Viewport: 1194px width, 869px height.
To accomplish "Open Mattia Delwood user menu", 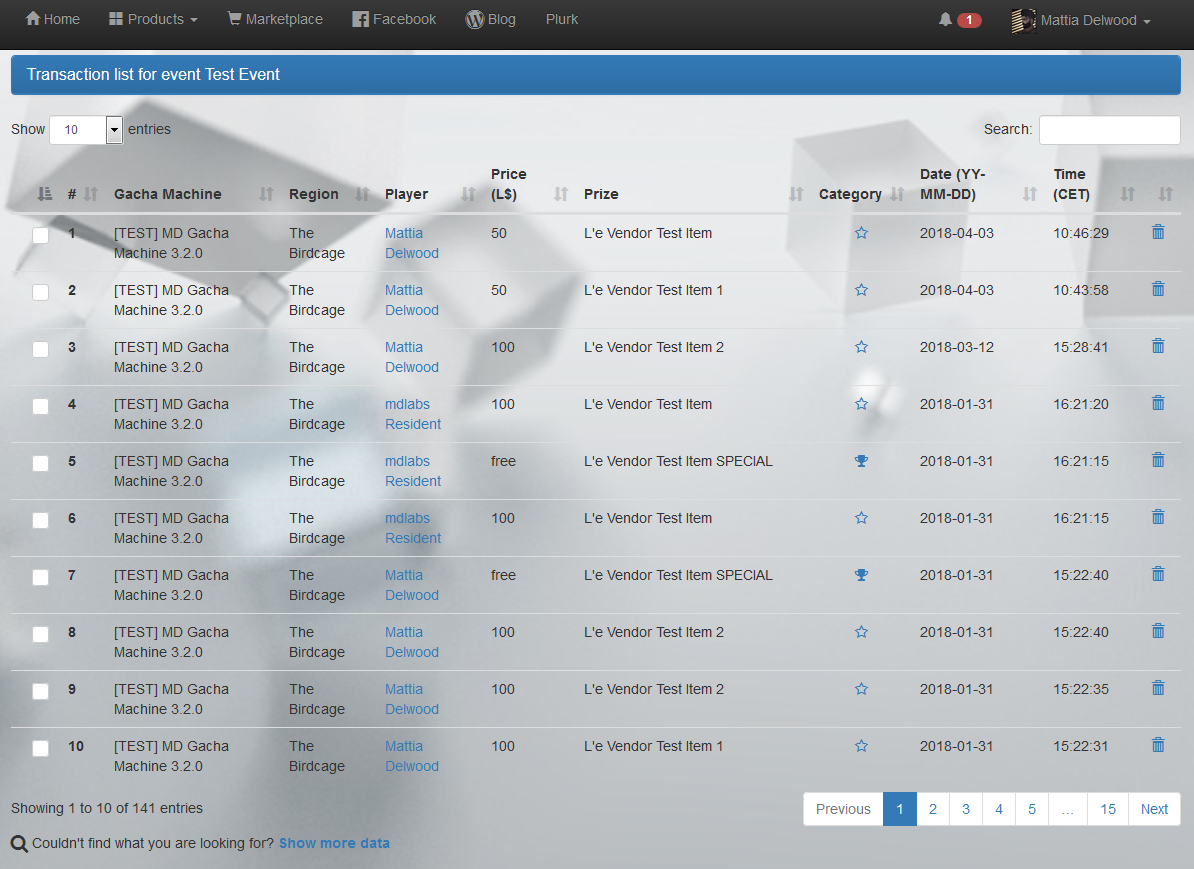I will pyautogui.click(x=1081, y=20).
